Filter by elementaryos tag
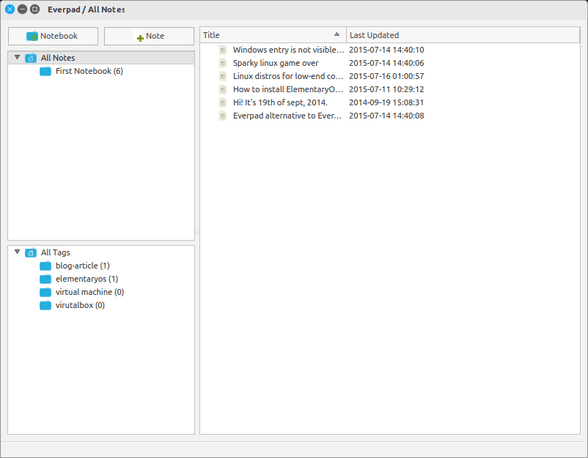 (x=87, y=279)
